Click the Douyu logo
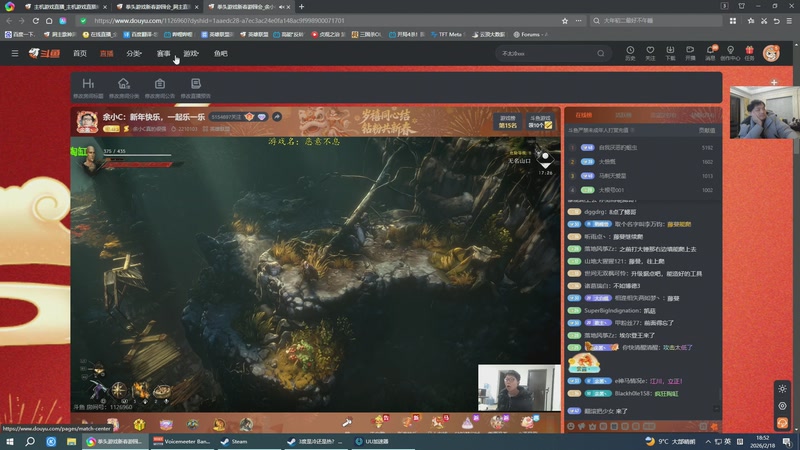800x450 pixels. 44,53
